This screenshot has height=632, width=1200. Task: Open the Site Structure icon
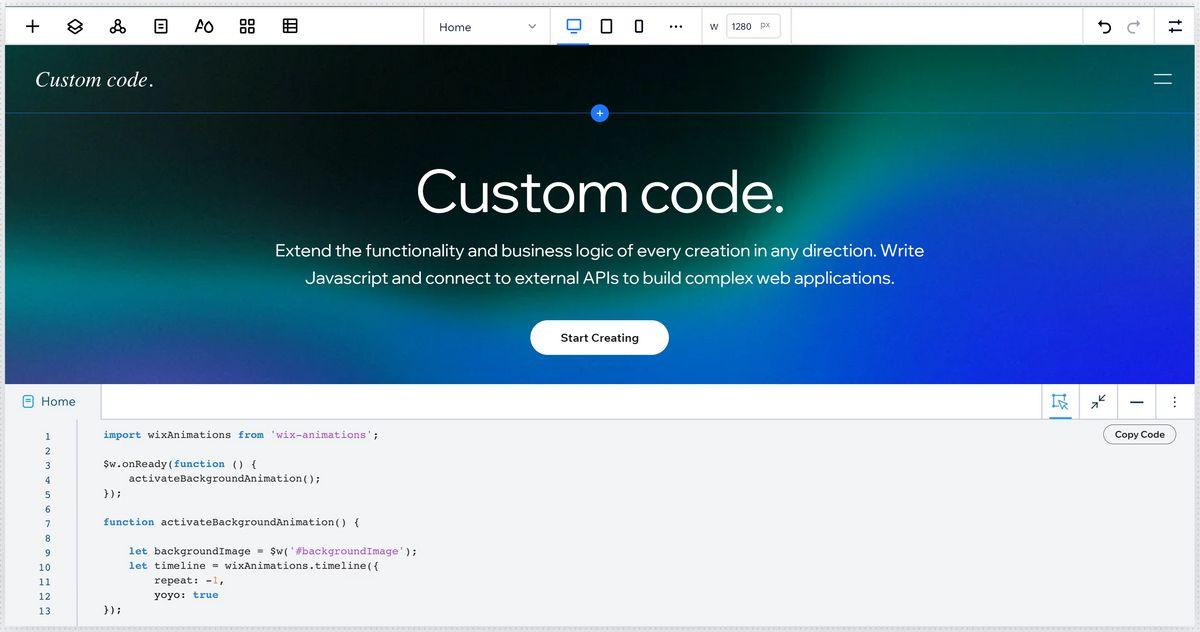point(118,27)
